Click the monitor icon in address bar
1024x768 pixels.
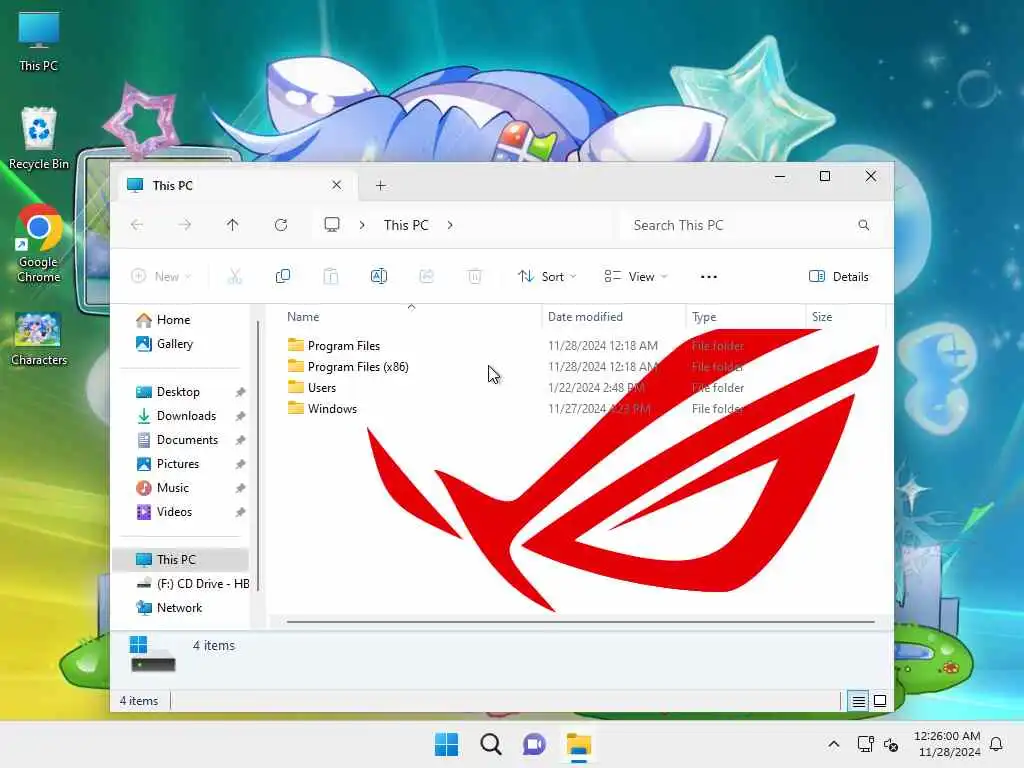(332, 225)
